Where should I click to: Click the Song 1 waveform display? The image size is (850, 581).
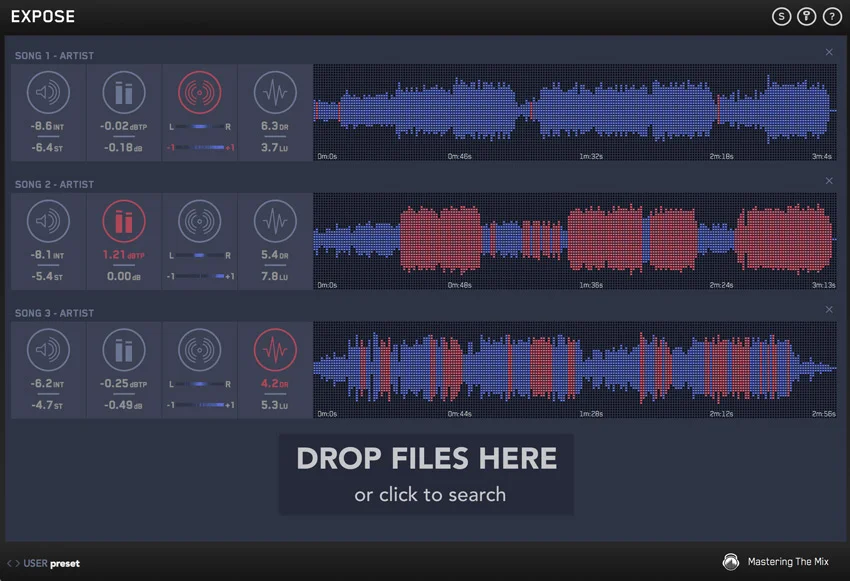[x=575, y=112]
